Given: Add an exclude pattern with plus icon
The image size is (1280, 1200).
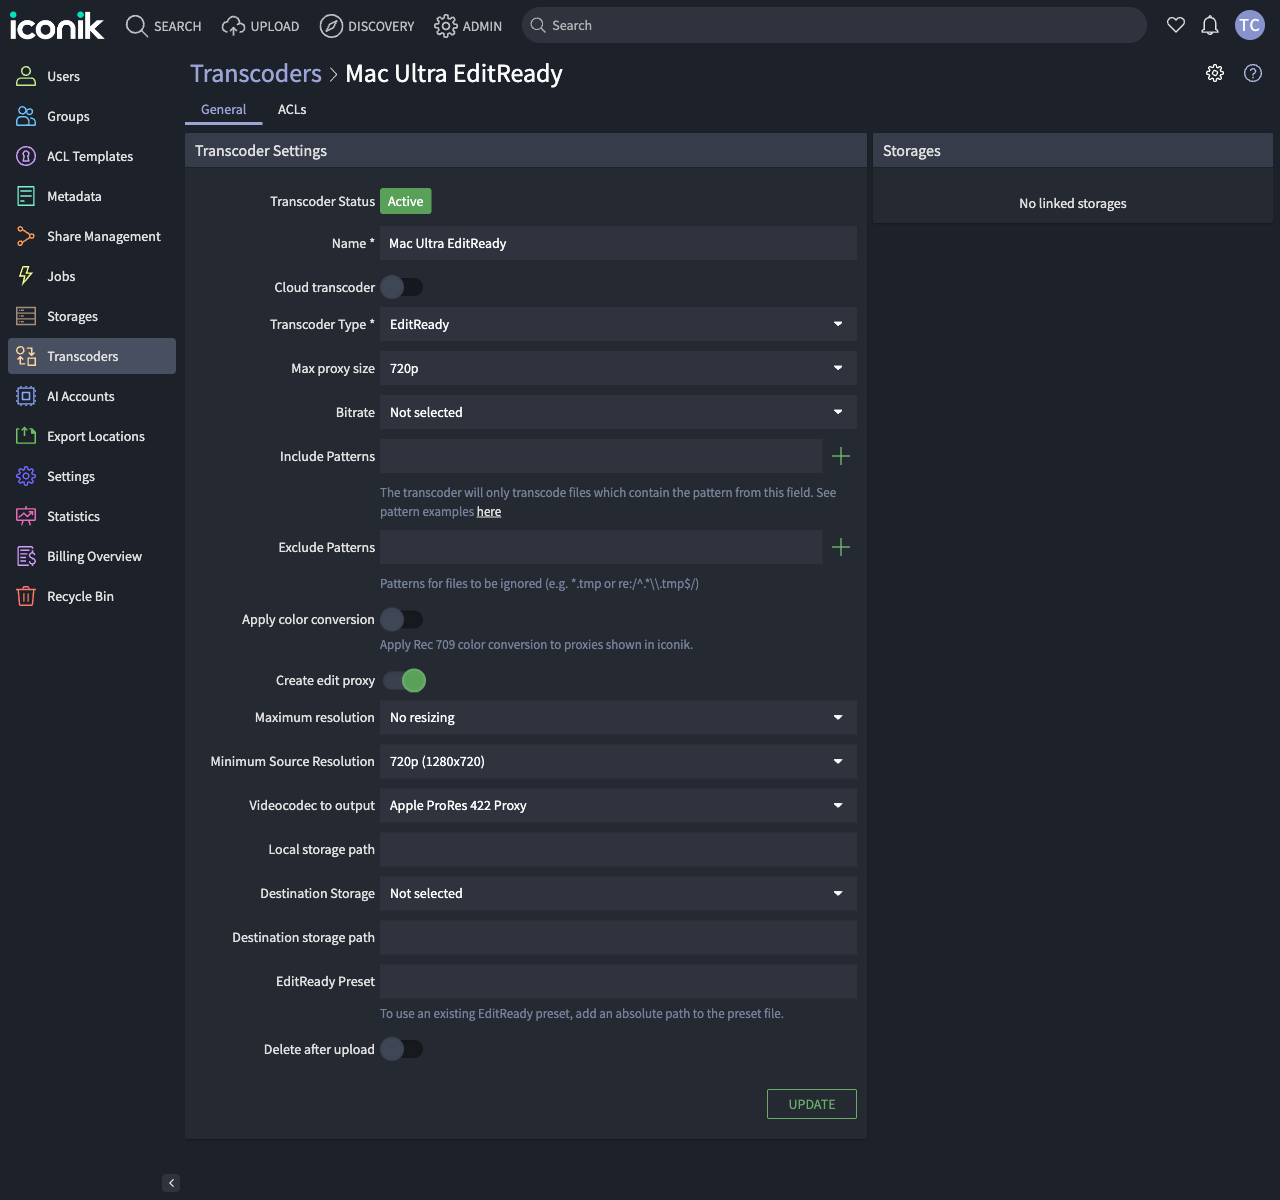Looking at the screenshot, I should click(841, 547).
